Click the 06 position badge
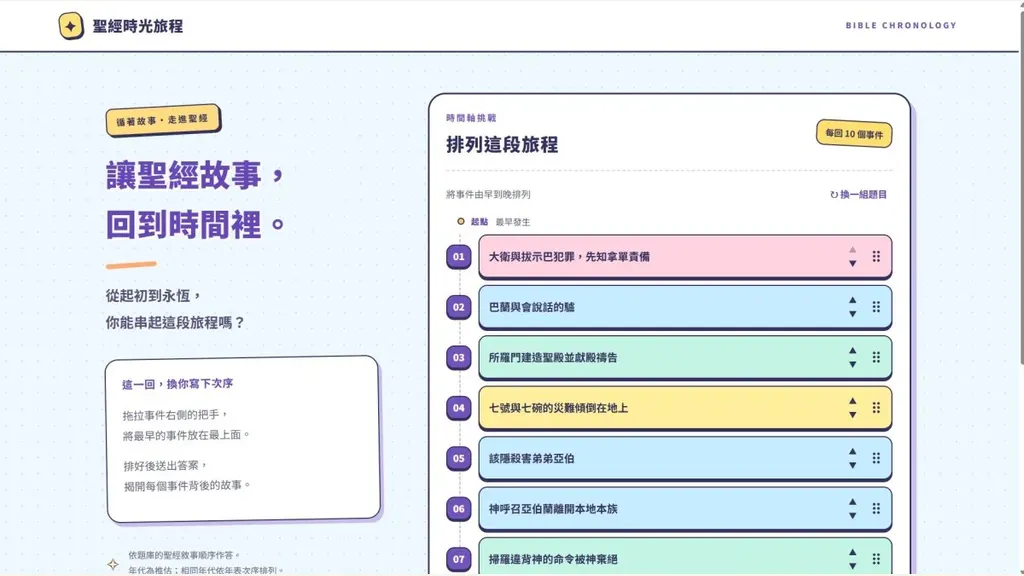 click(x=458, y=509)
